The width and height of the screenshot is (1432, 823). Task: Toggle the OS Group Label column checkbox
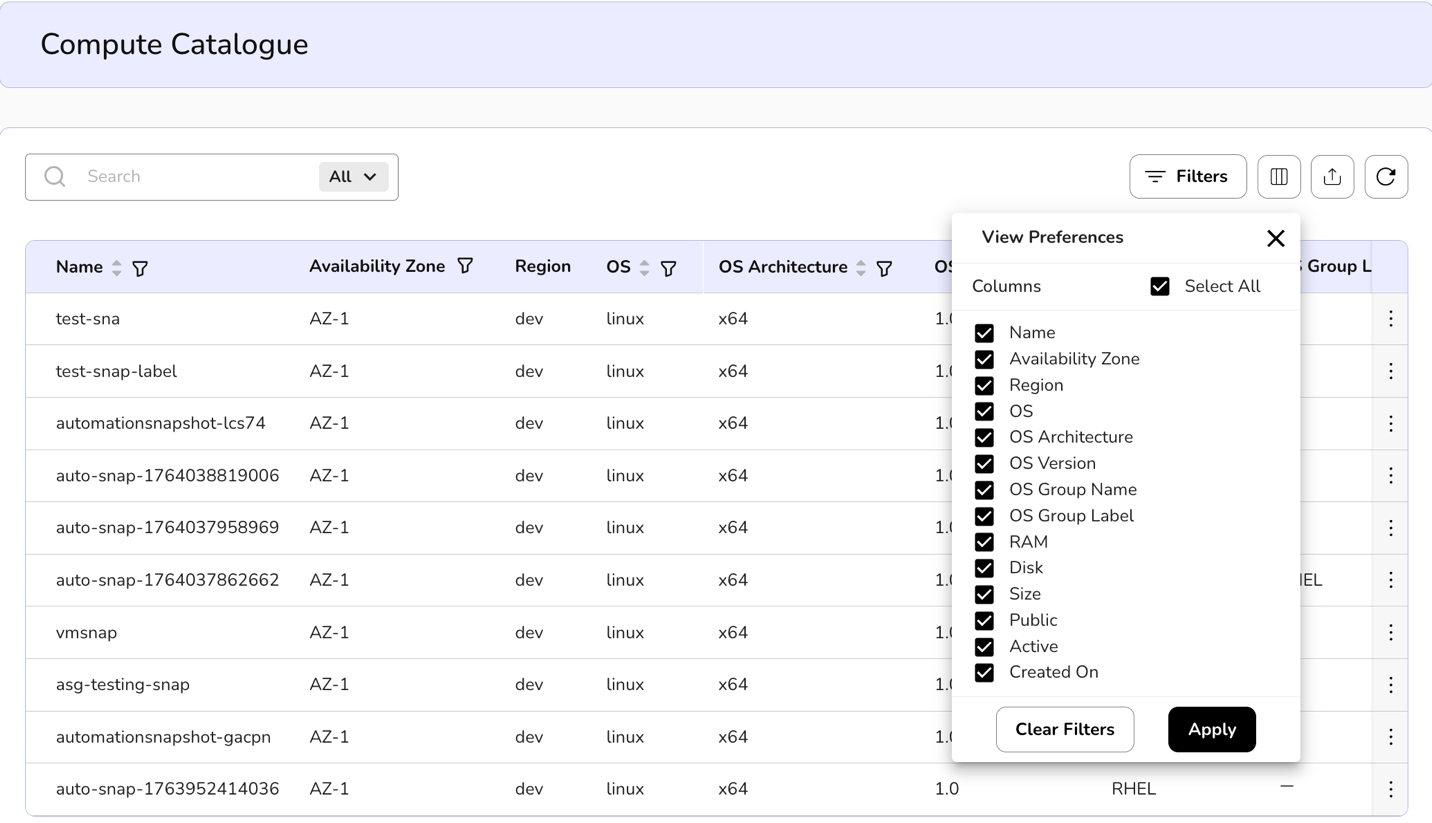click(x=984, y=516)
